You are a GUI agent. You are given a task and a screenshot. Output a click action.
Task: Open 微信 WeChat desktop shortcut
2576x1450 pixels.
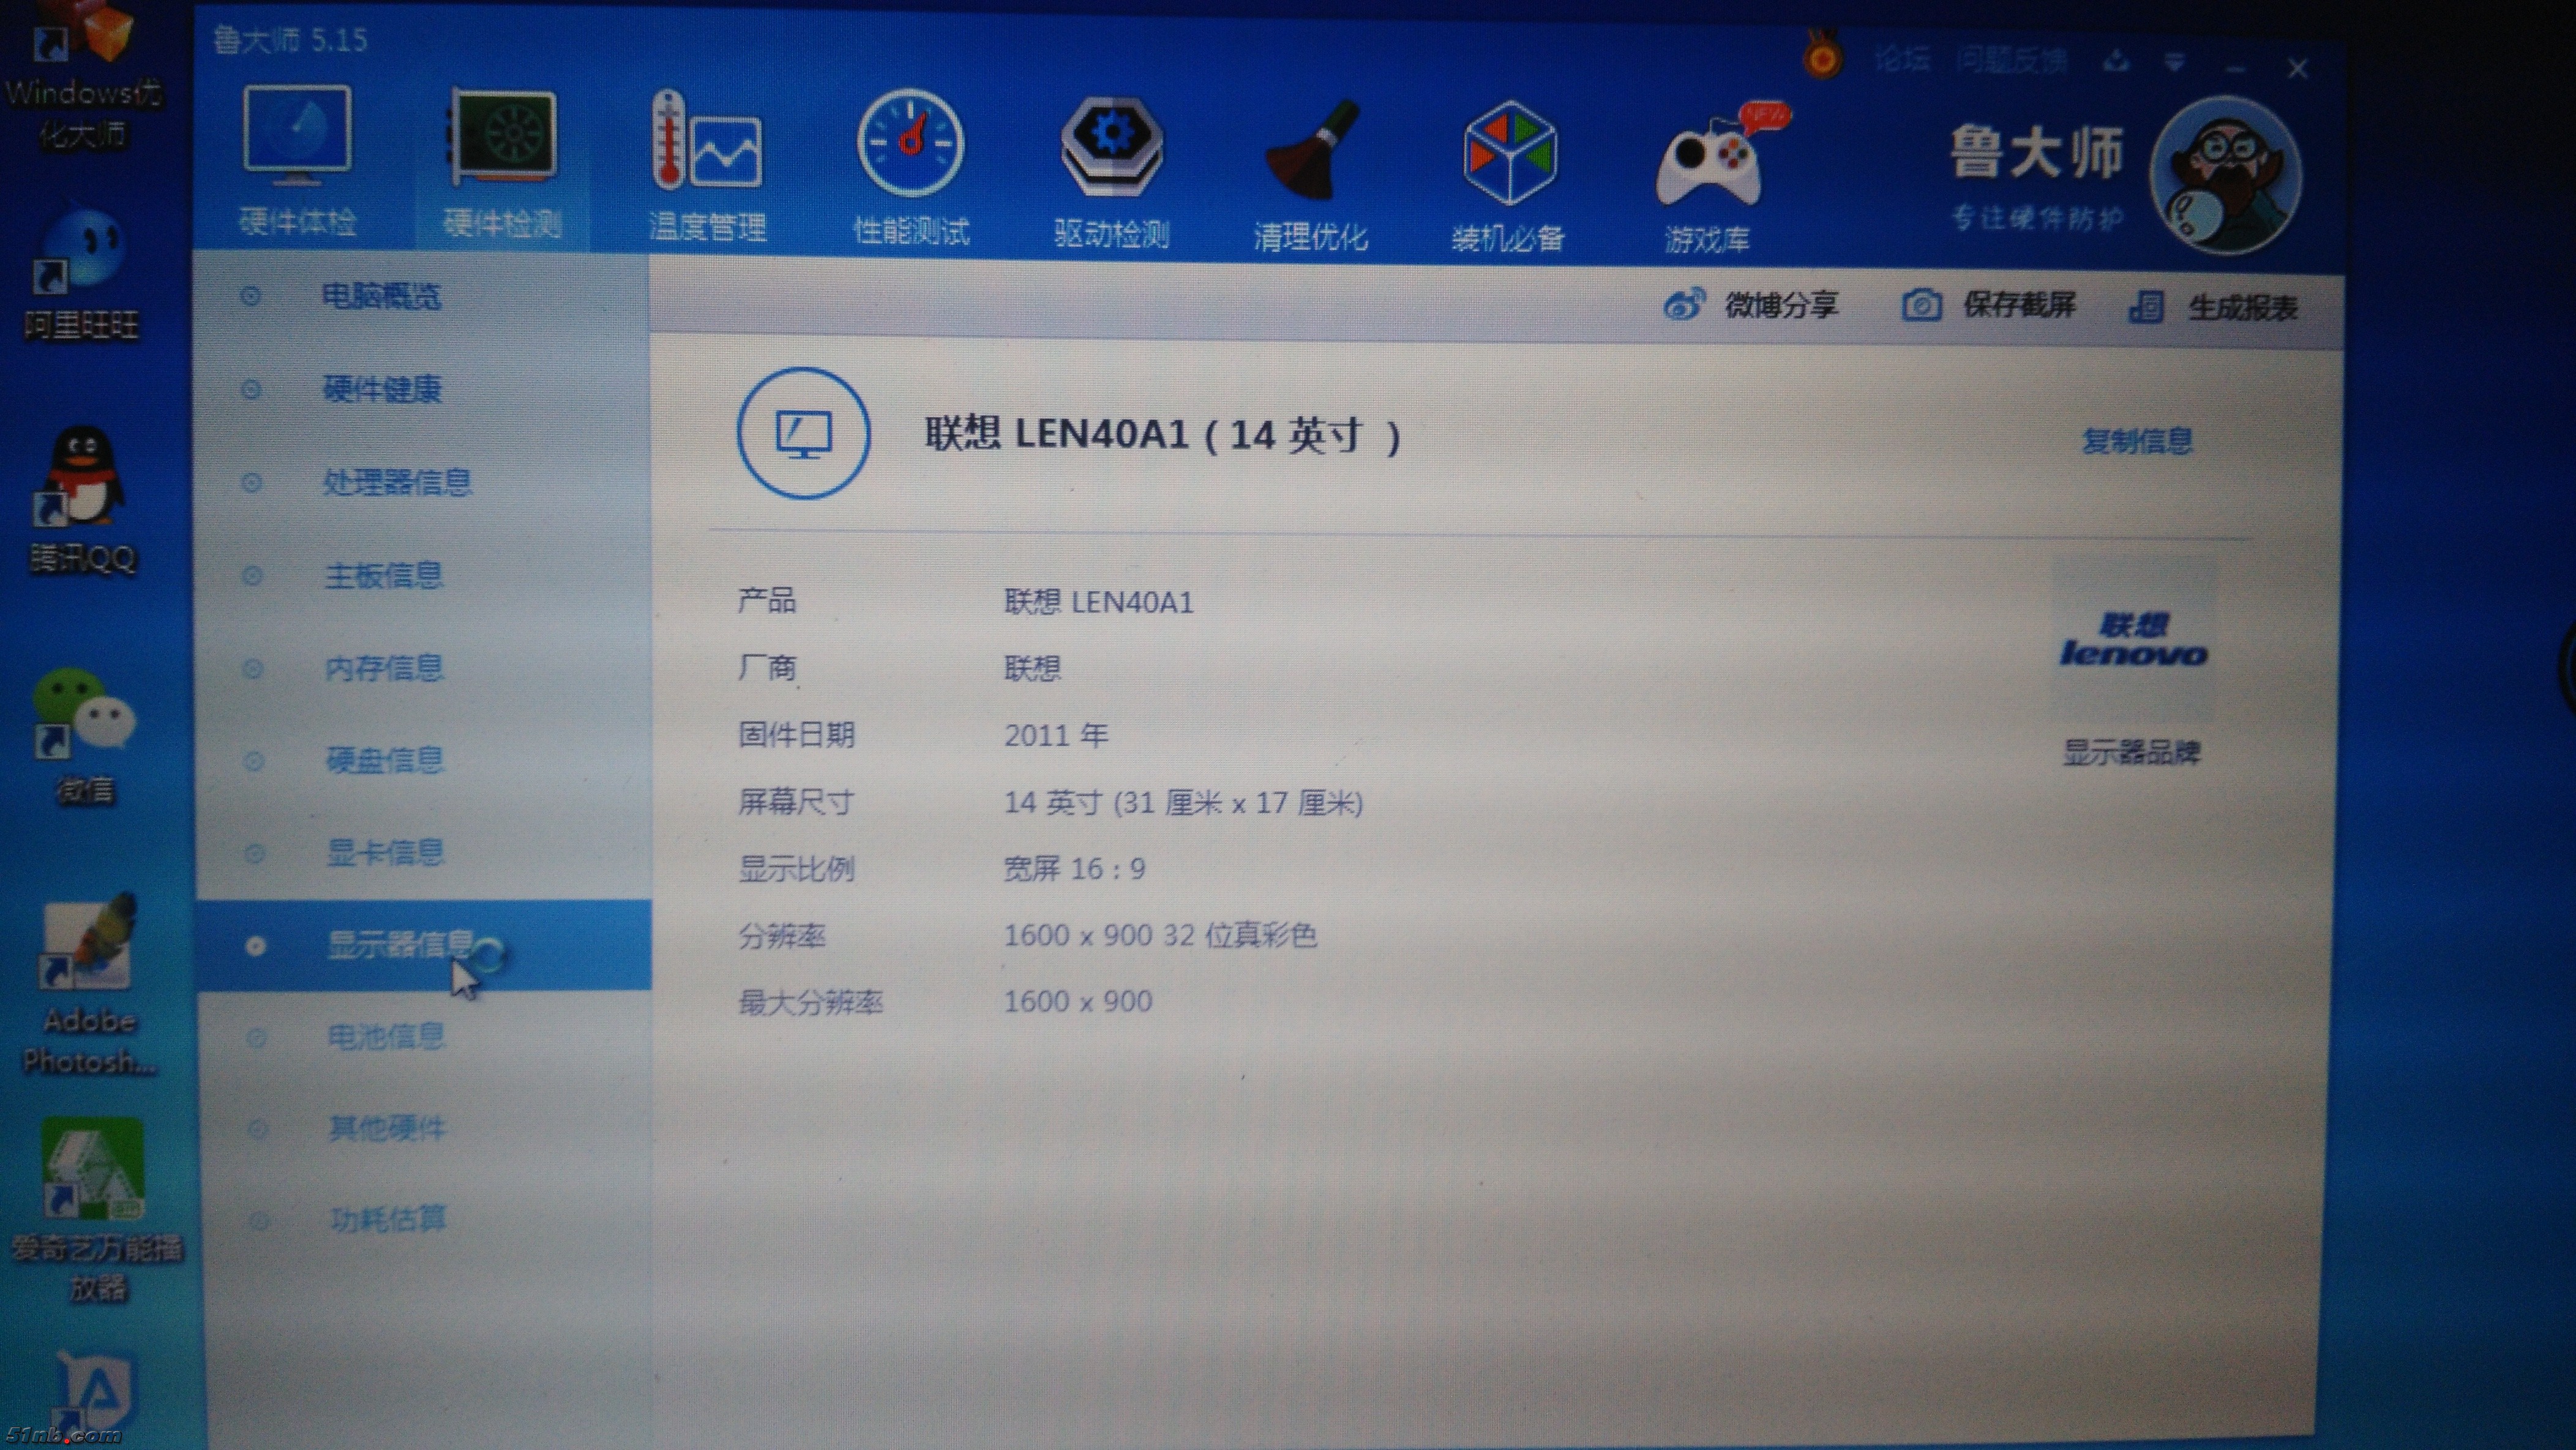click(x=84, y=736)
